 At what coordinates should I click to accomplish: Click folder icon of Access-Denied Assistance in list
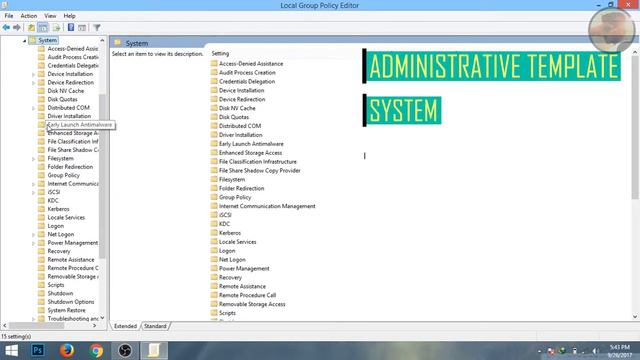pyautogui.click(x=214, y=63)
